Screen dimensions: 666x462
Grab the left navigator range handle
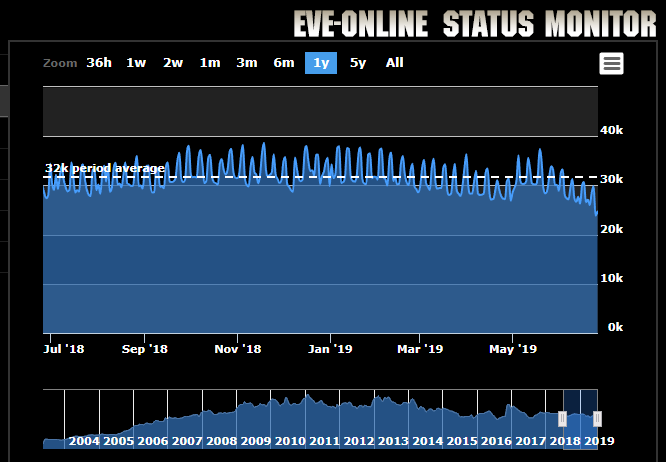(562, 419)
